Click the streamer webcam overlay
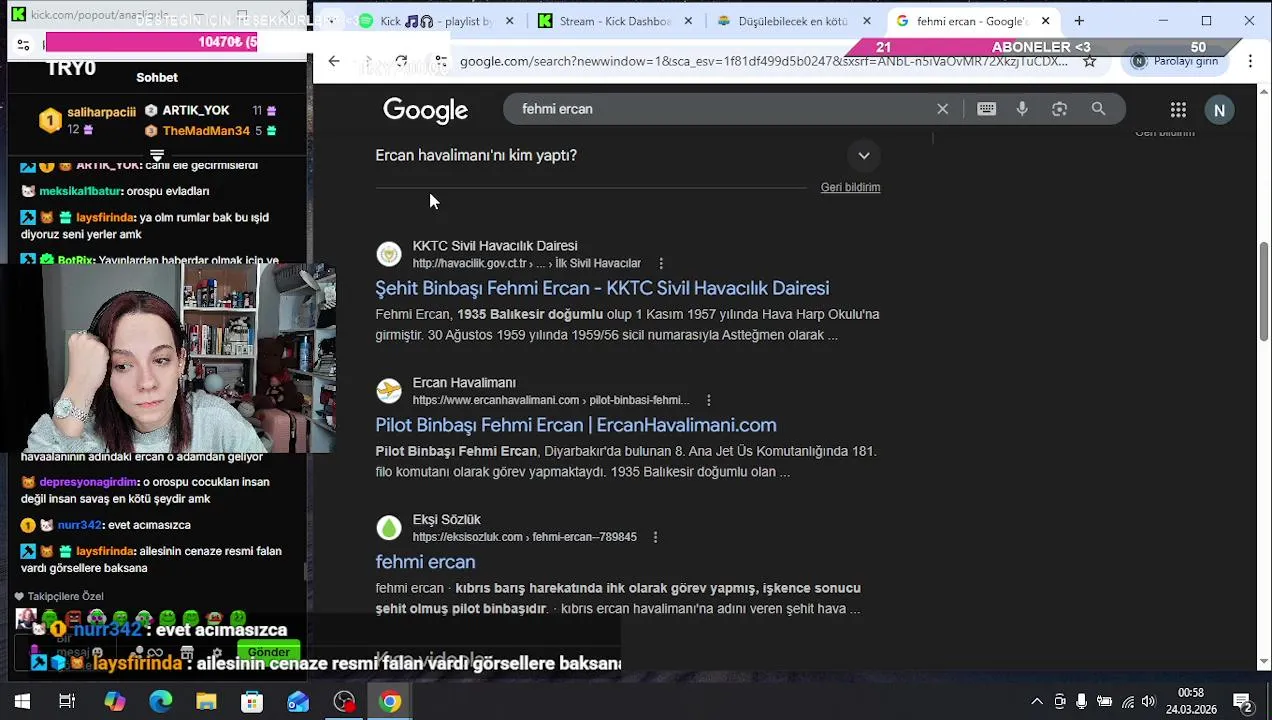1272x720 pixels. click(168, 359)
